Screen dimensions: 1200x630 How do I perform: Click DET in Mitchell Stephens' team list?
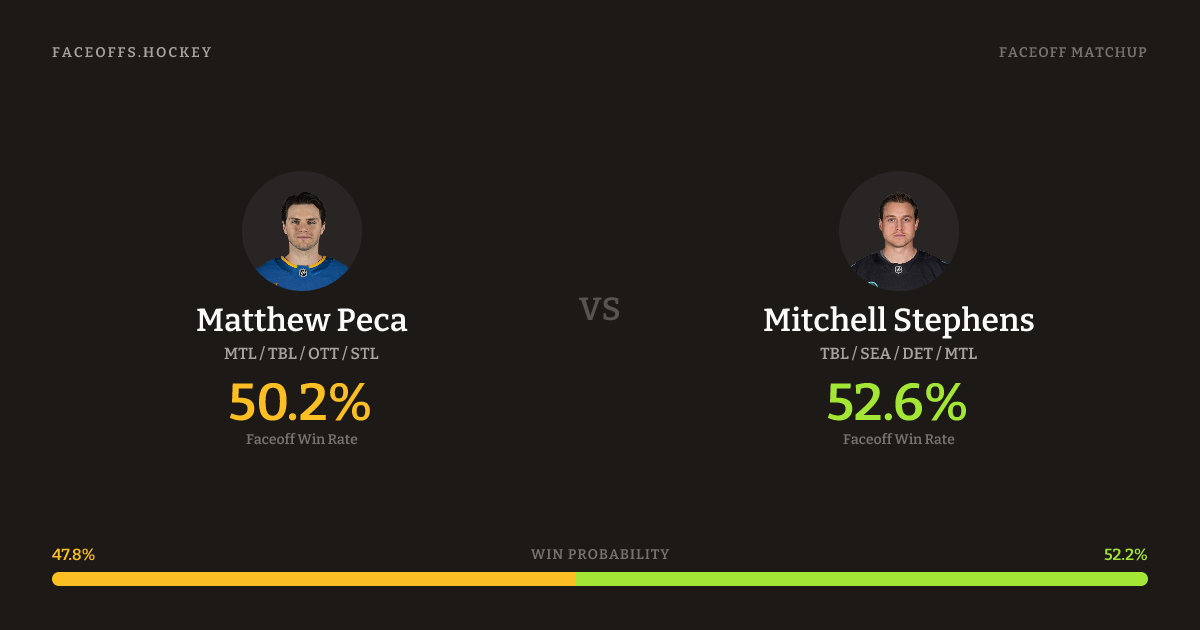coord(918,354)
